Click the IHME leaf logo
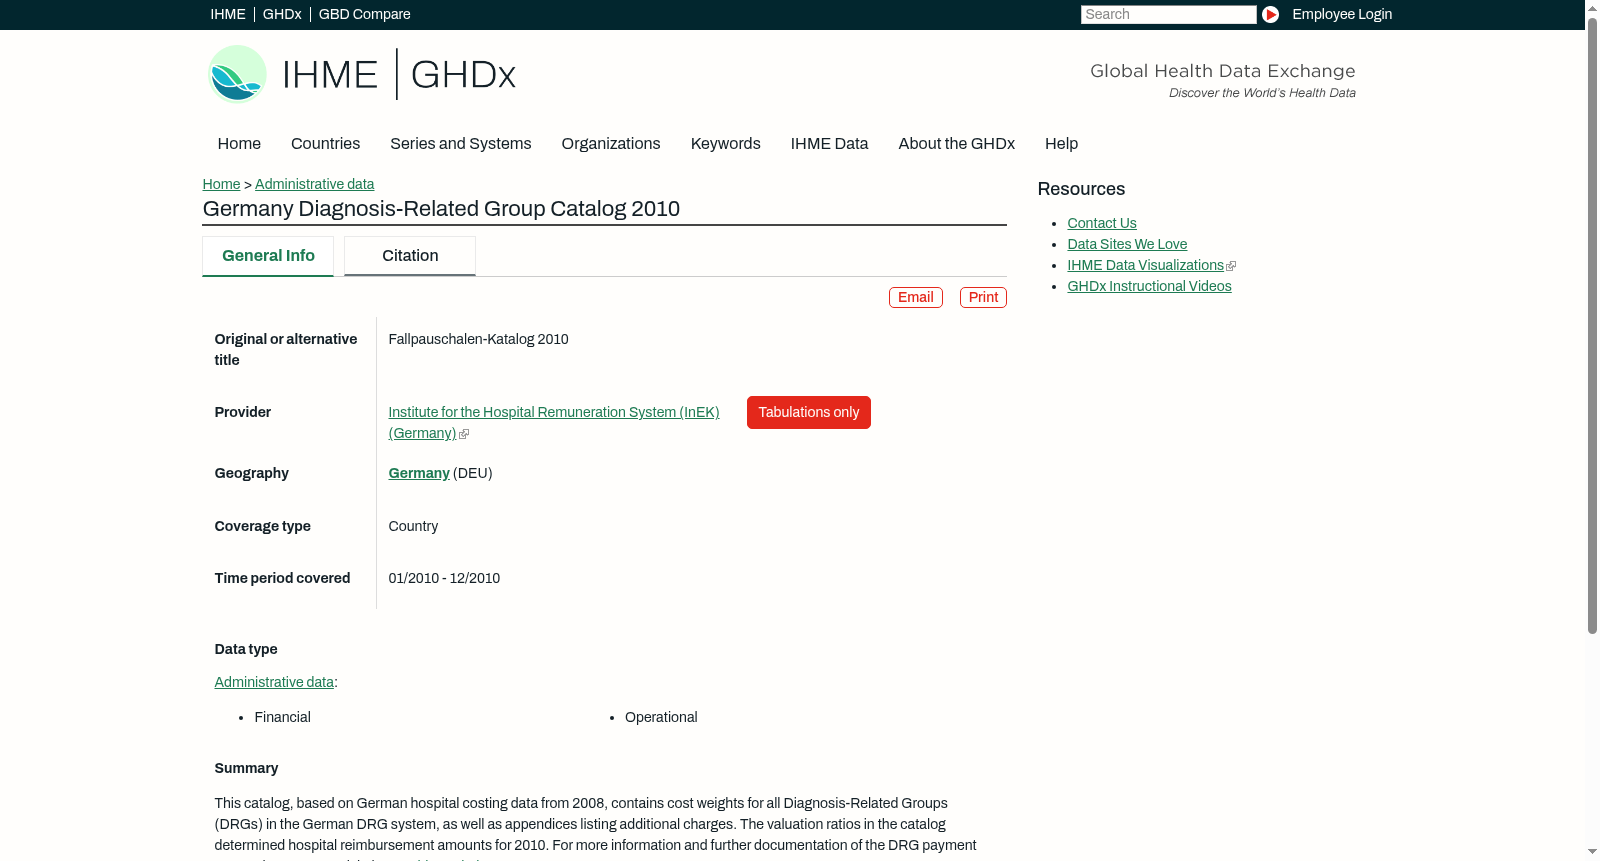Image resolution: width=1600 pixels, height=861 pixels. coord(237,74)
